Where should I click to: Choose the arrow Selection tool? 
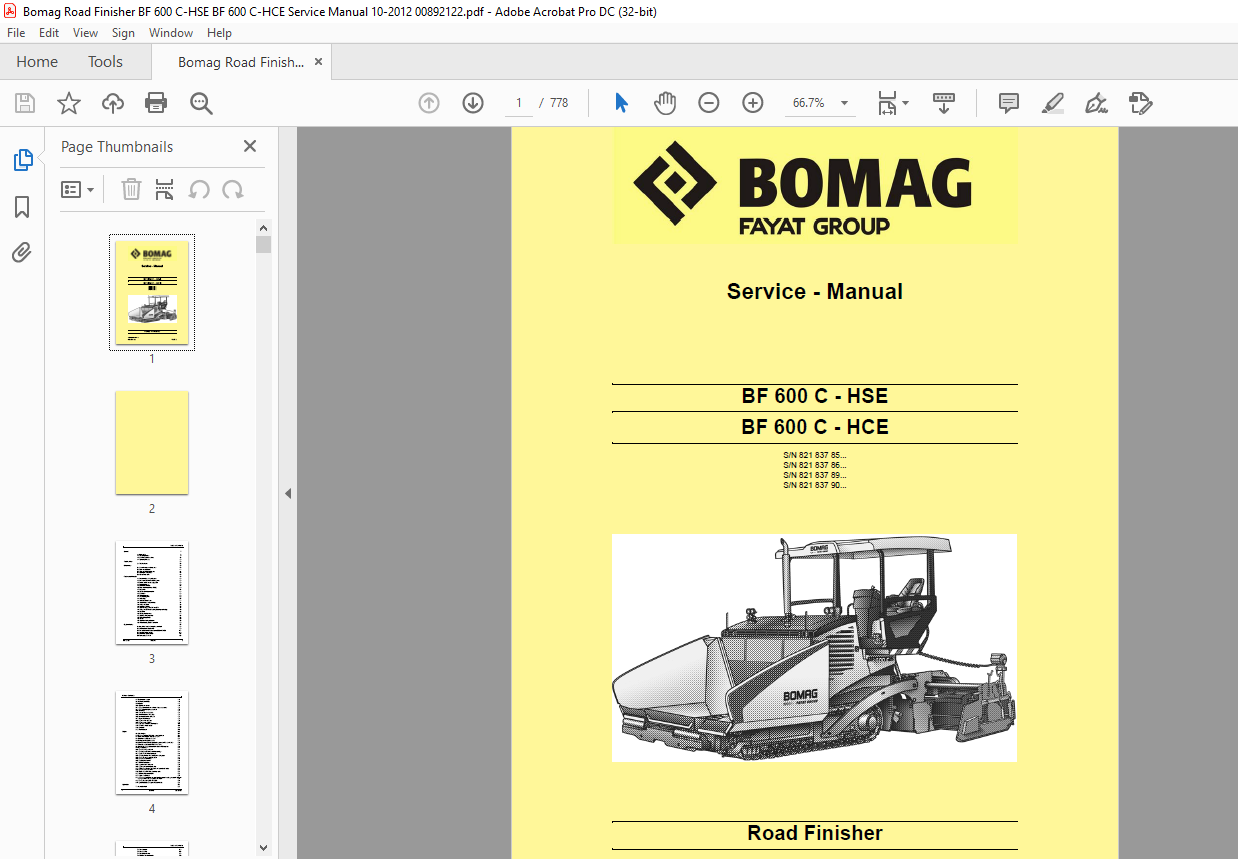[621, 103]
